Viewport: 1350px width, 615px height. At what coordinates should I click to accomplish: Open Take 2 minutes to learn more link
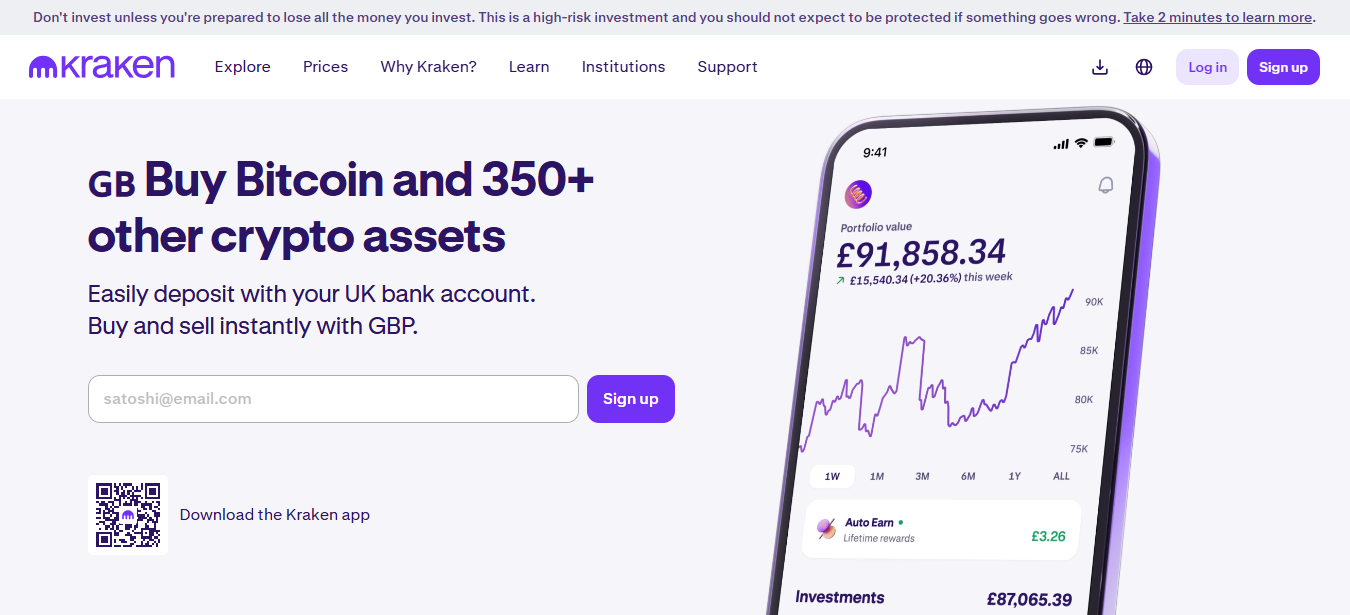tap(1217, 17)
